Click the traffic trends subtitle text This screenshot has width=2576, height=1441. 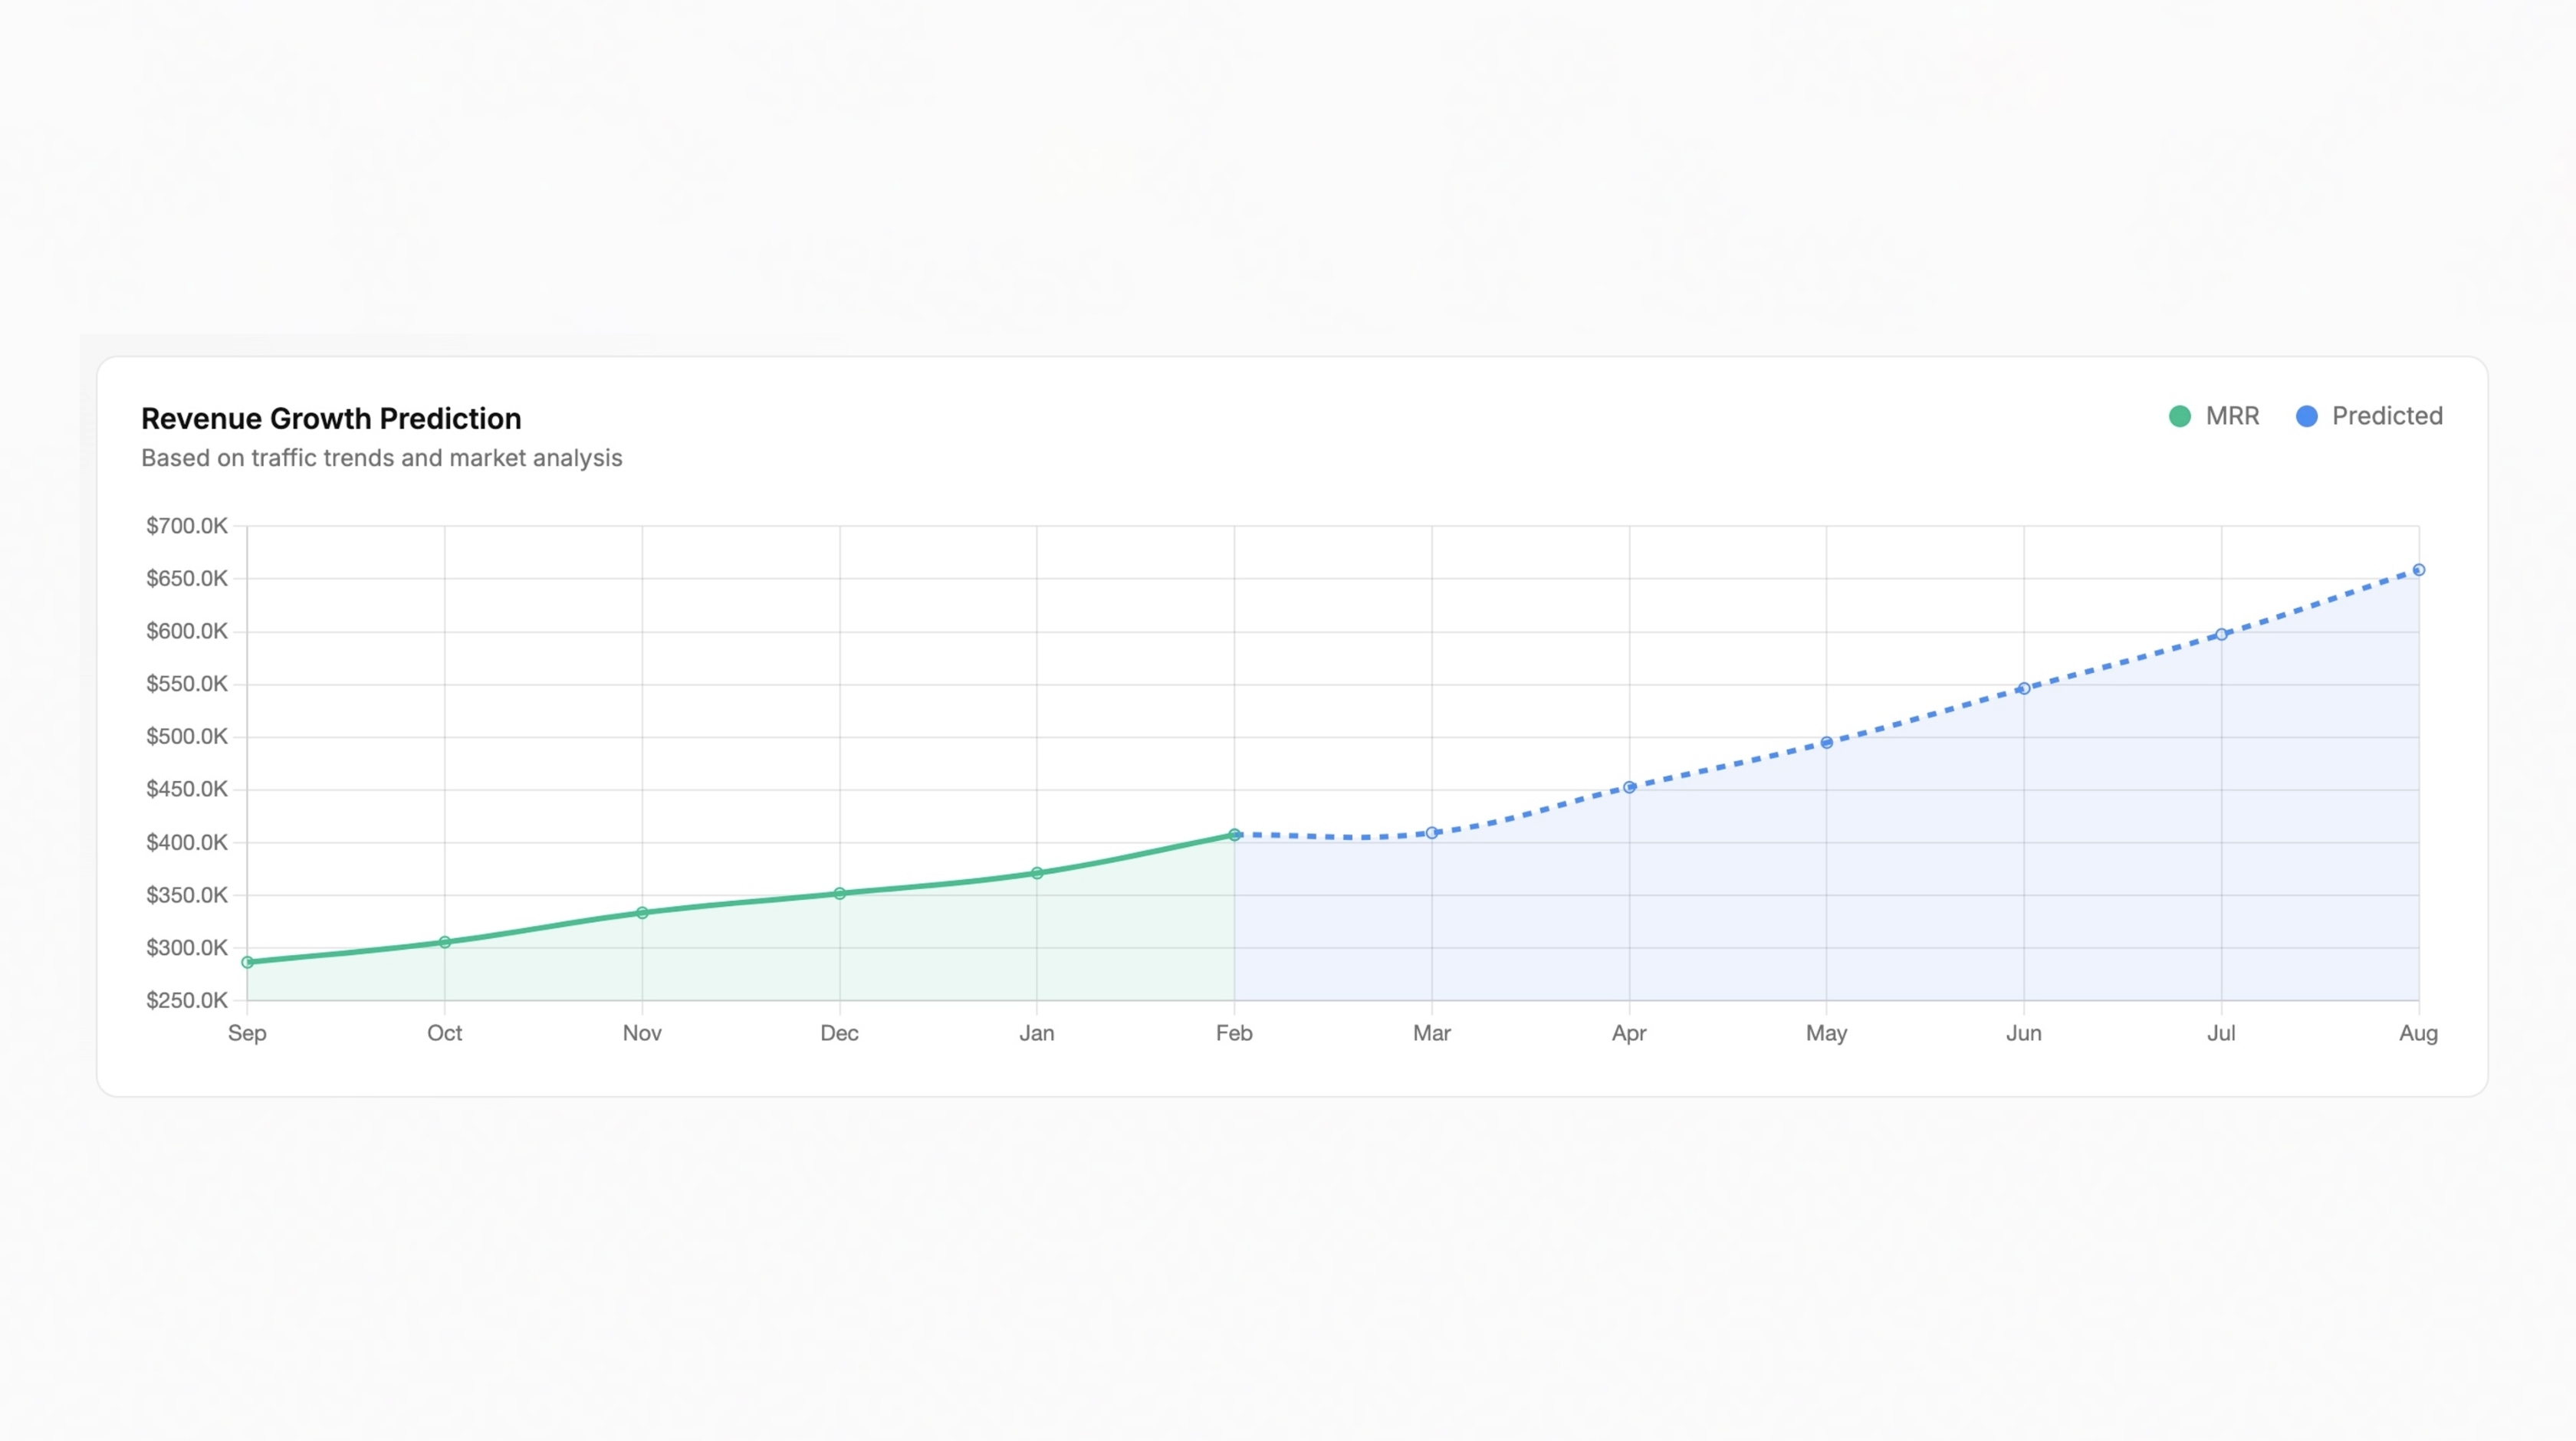pos(381,458)
